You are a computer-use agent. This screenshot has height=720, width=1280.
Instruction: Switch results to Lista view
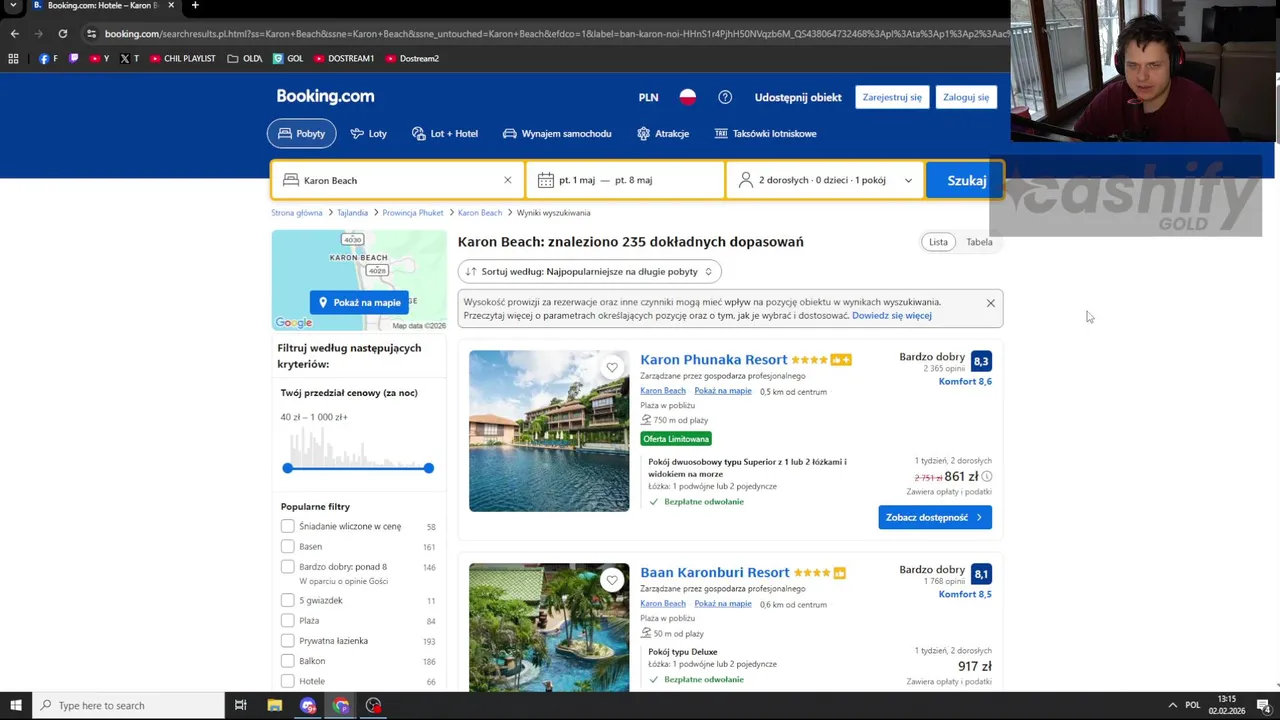pyautogui.click(x=938, y=242)
